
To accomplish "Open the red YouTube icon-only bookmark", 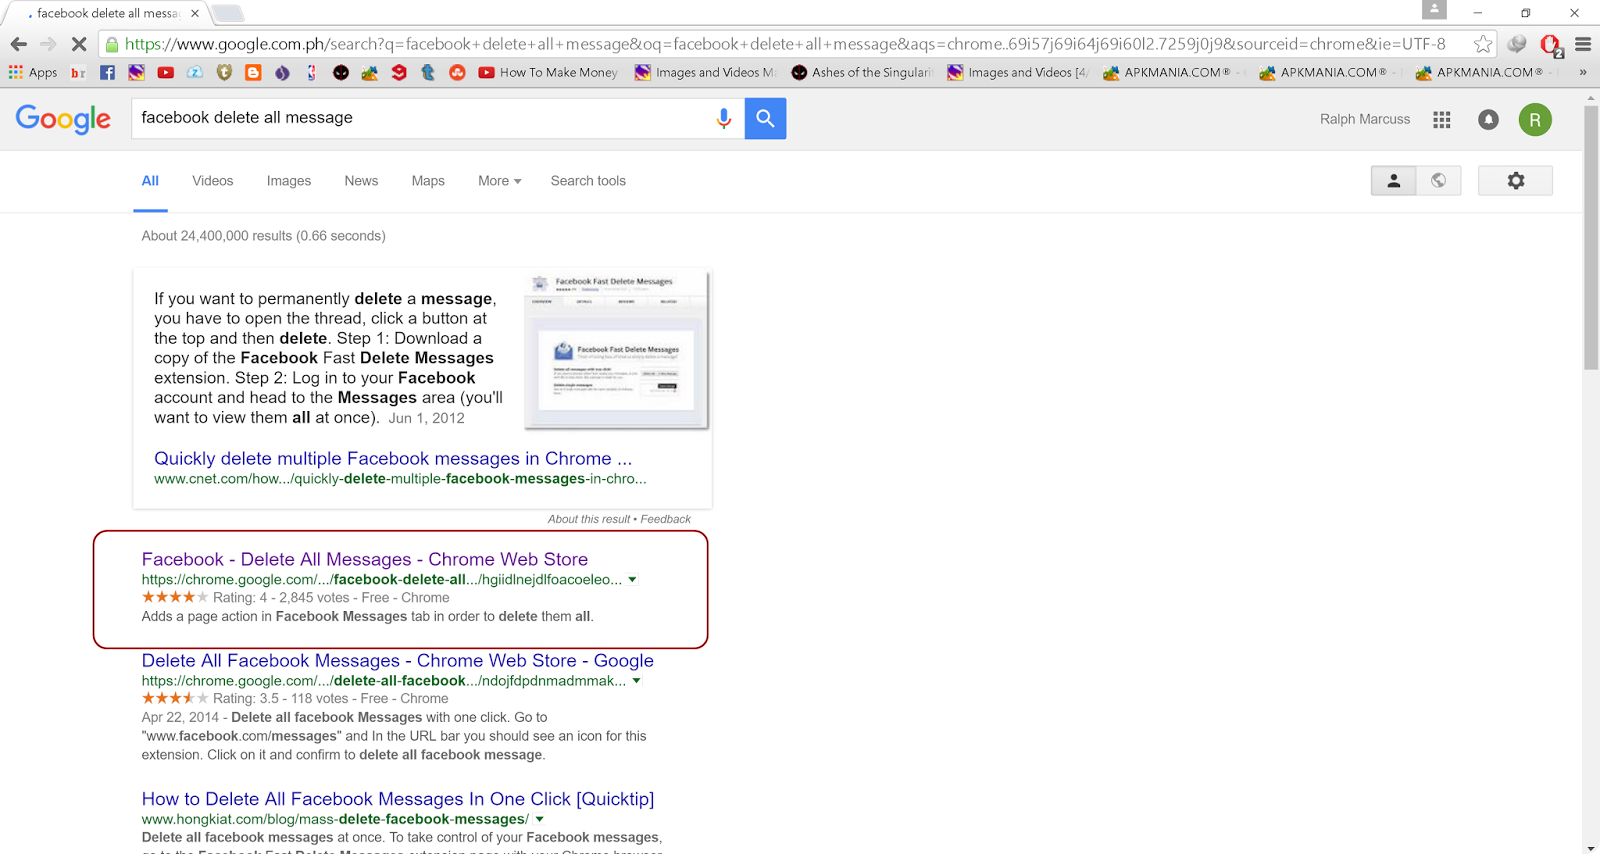I will pos(166,72).
